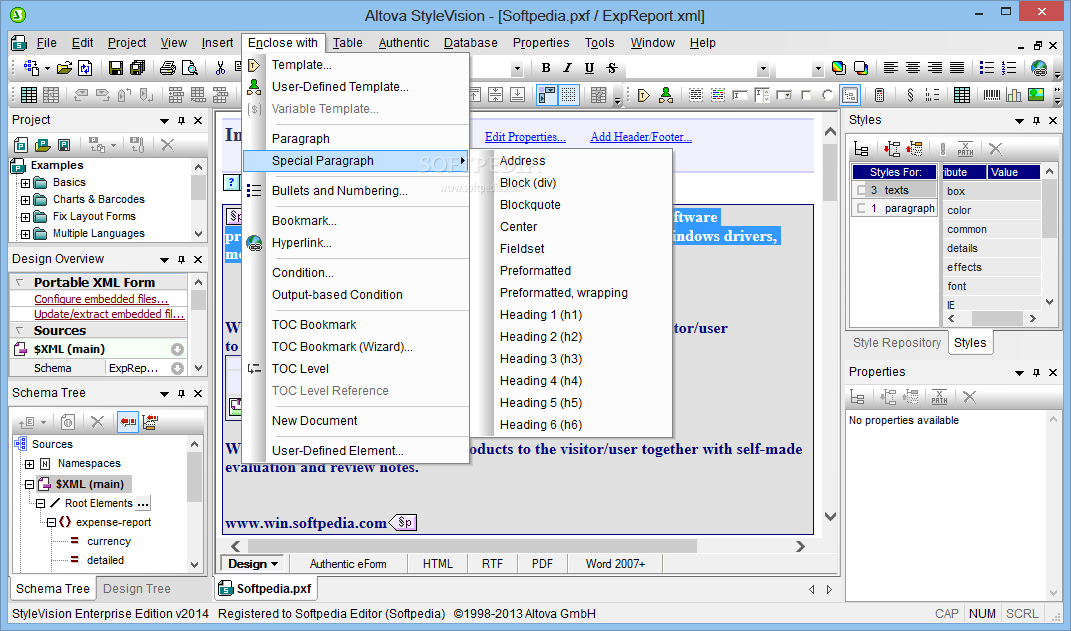Open the Table menu
The height and width of the screenshot is (631, 1071).
tap(348, 42)
